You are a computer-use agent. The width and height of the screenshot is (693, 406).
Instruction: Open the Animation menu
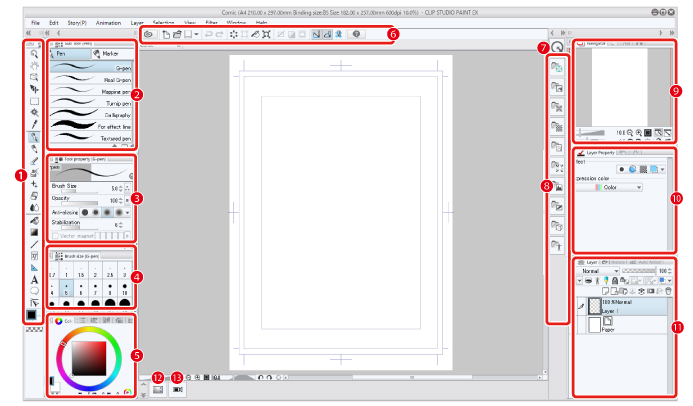coord(108,23)
